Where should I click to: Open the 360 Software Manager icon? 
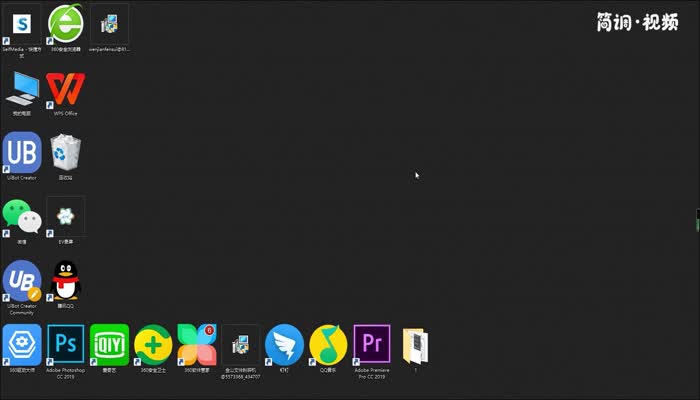[197, 344]
